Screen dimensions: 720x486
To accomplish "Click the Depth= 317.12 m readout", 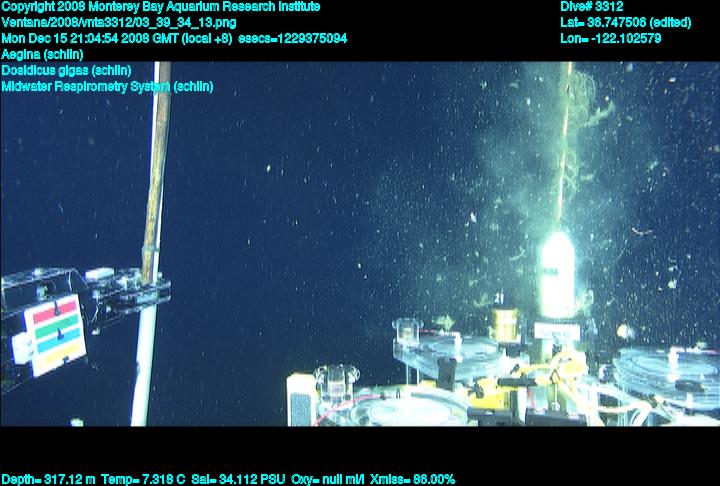I will [x=47, y=479].
